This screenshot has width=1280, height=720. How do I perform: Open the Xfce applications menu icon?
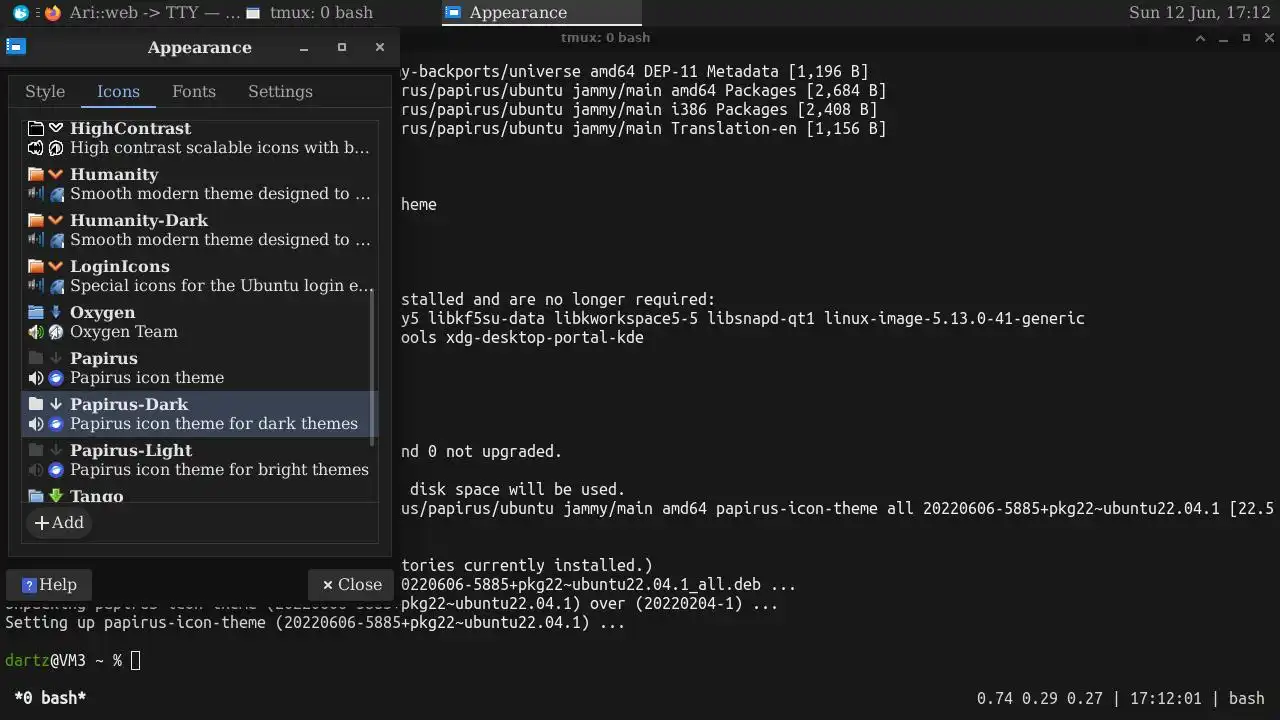(21, 13)
